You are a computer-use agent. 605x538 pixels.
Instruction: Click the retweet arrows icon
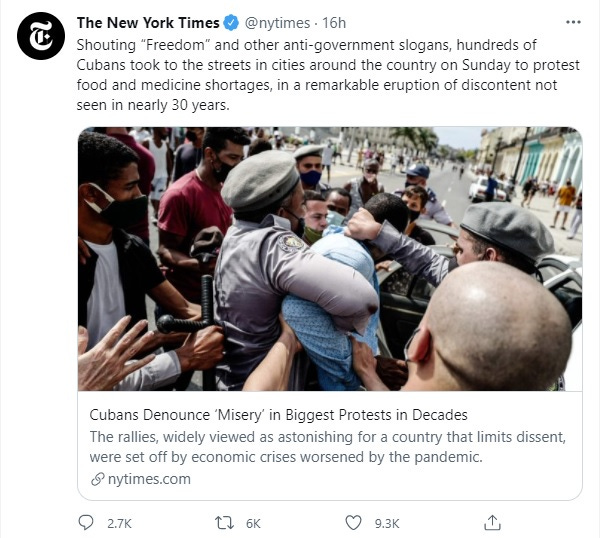[x=224, y=523]
